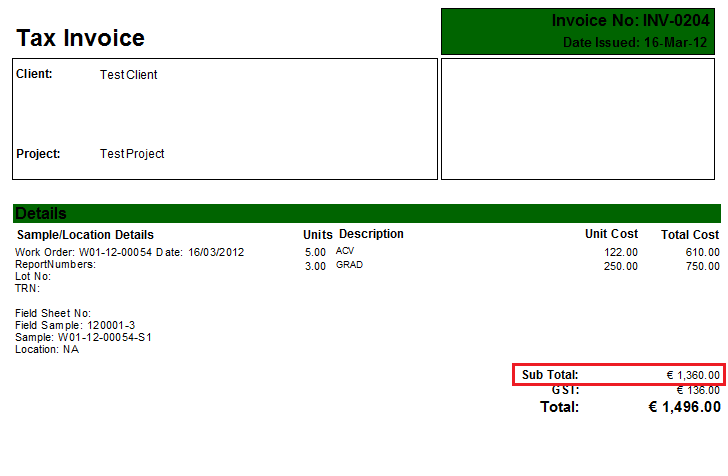Click the highlighted Sub Total row
The width and height of the screenshot is (728, 476).
click(x=619, y=375)
